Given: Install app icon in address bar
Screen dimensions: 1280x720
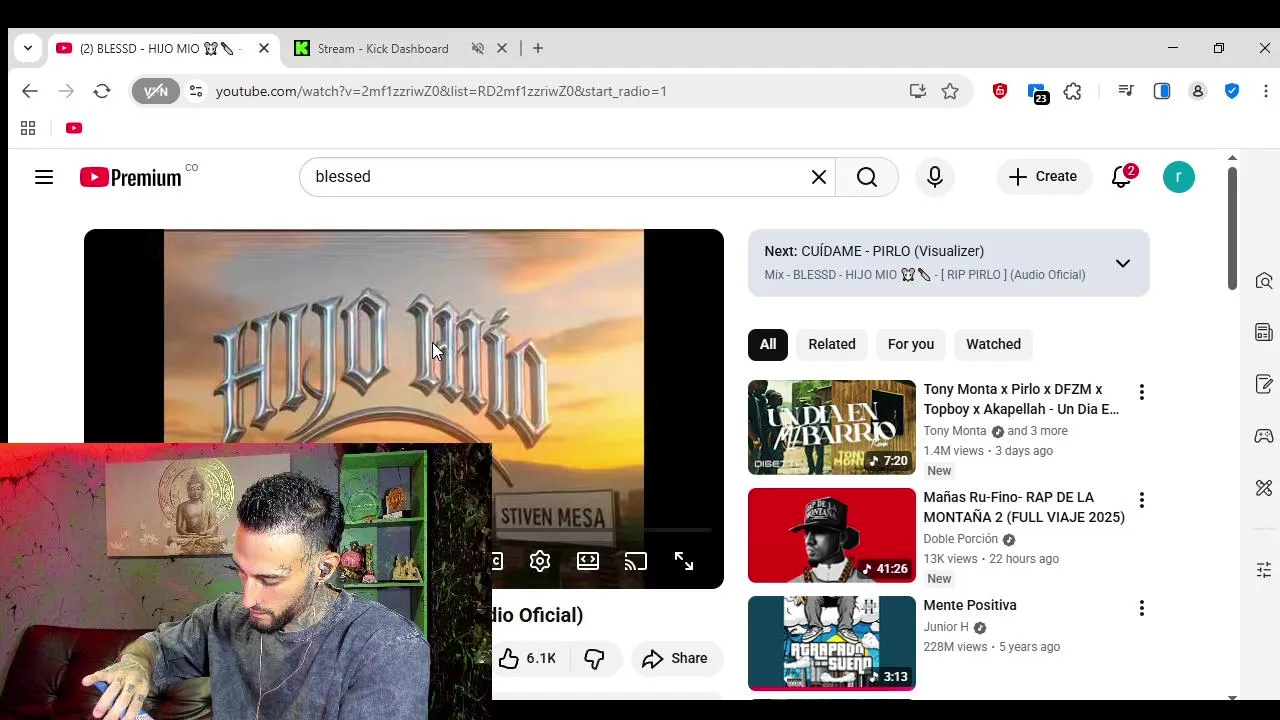Looking at the screenshot, I should pyautogui.click(x=918, y=91).
